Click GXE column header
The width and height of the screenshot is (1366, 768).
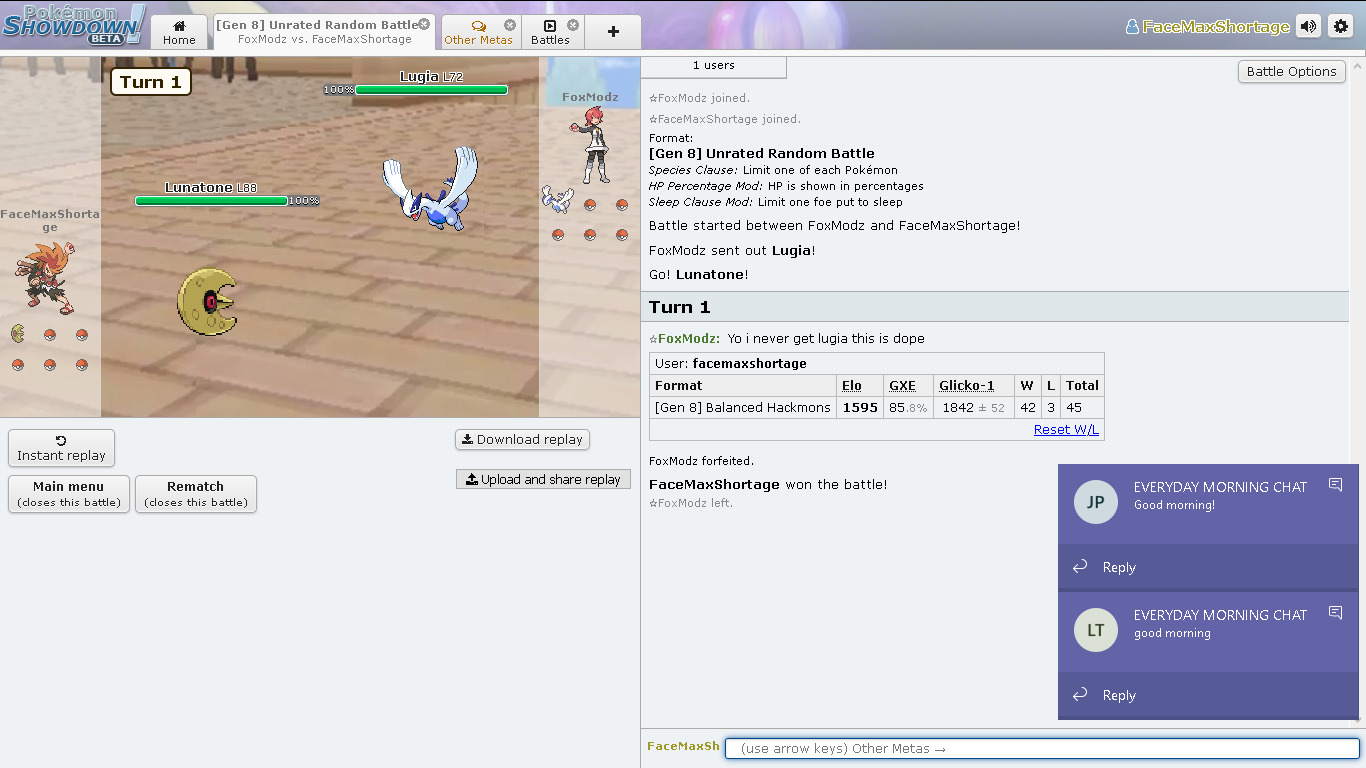click(x=902, y=385)
